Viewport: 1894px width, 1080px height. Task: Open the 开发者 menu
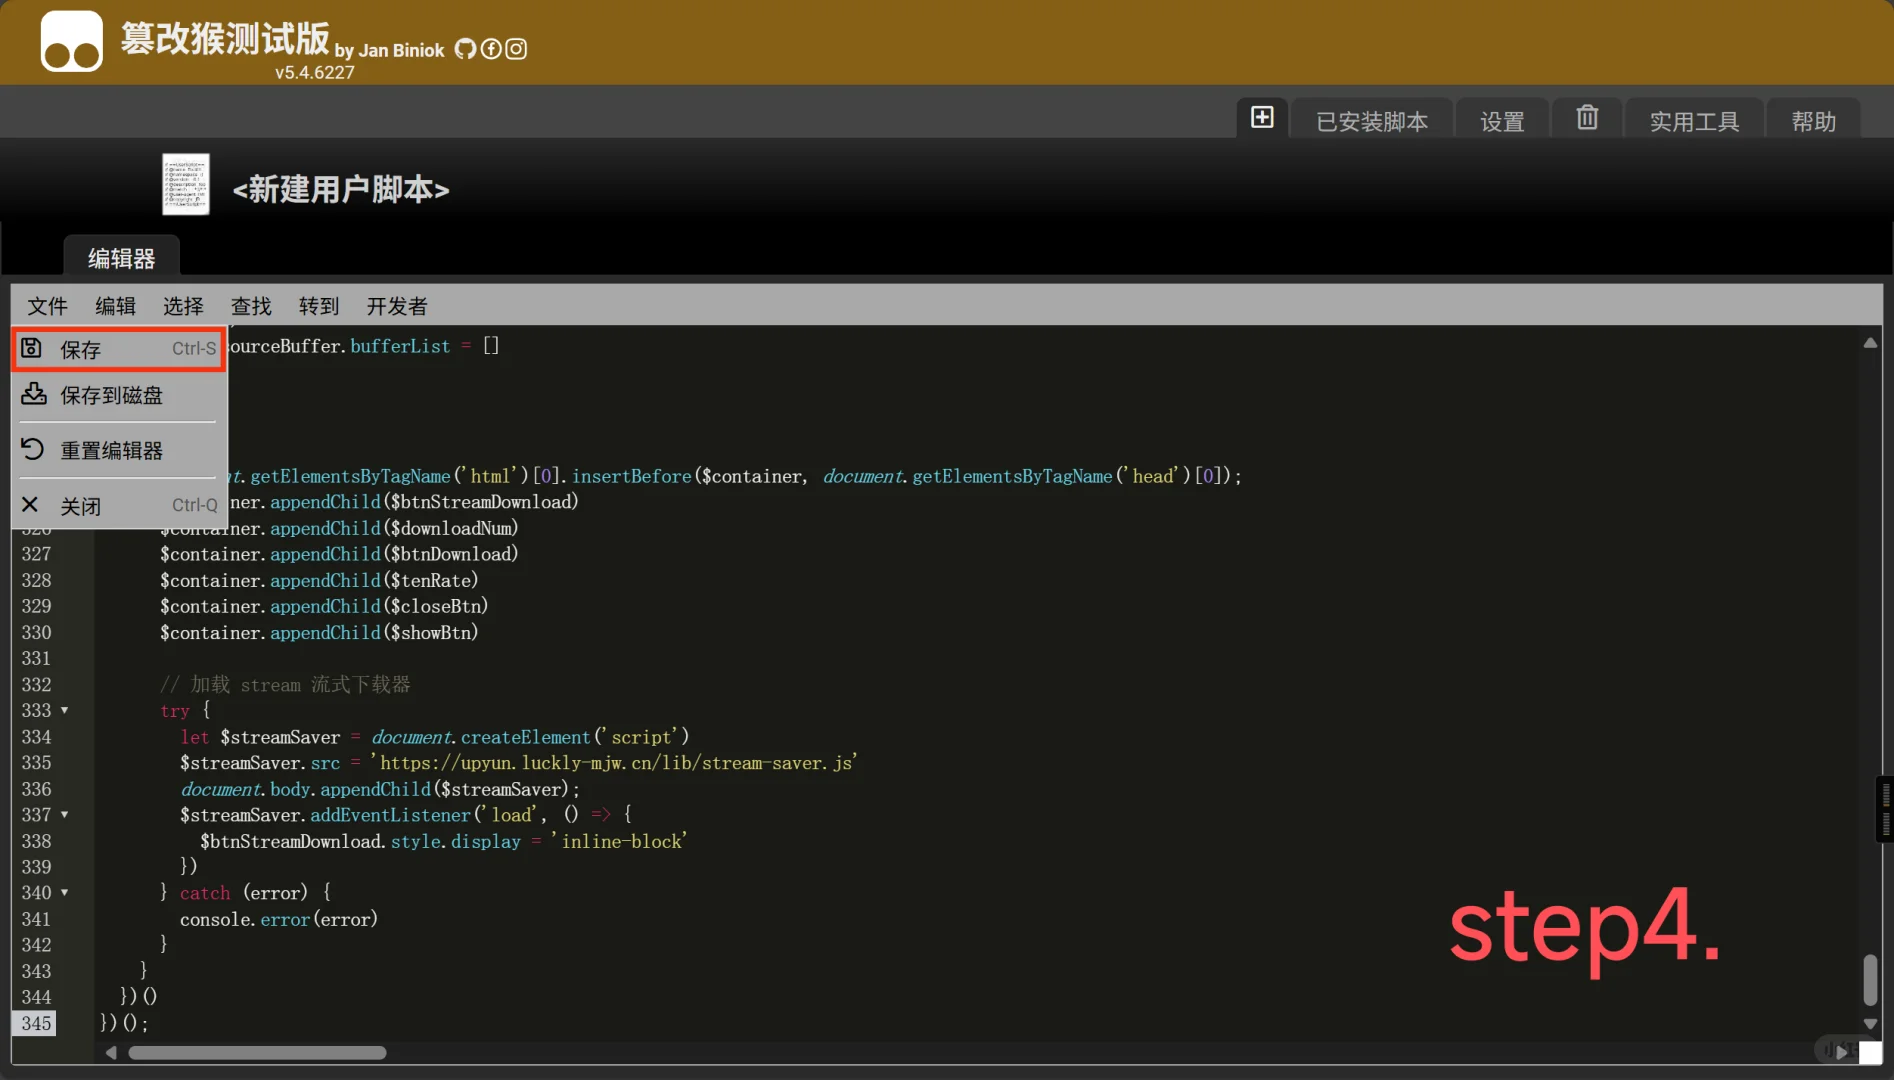397,306
